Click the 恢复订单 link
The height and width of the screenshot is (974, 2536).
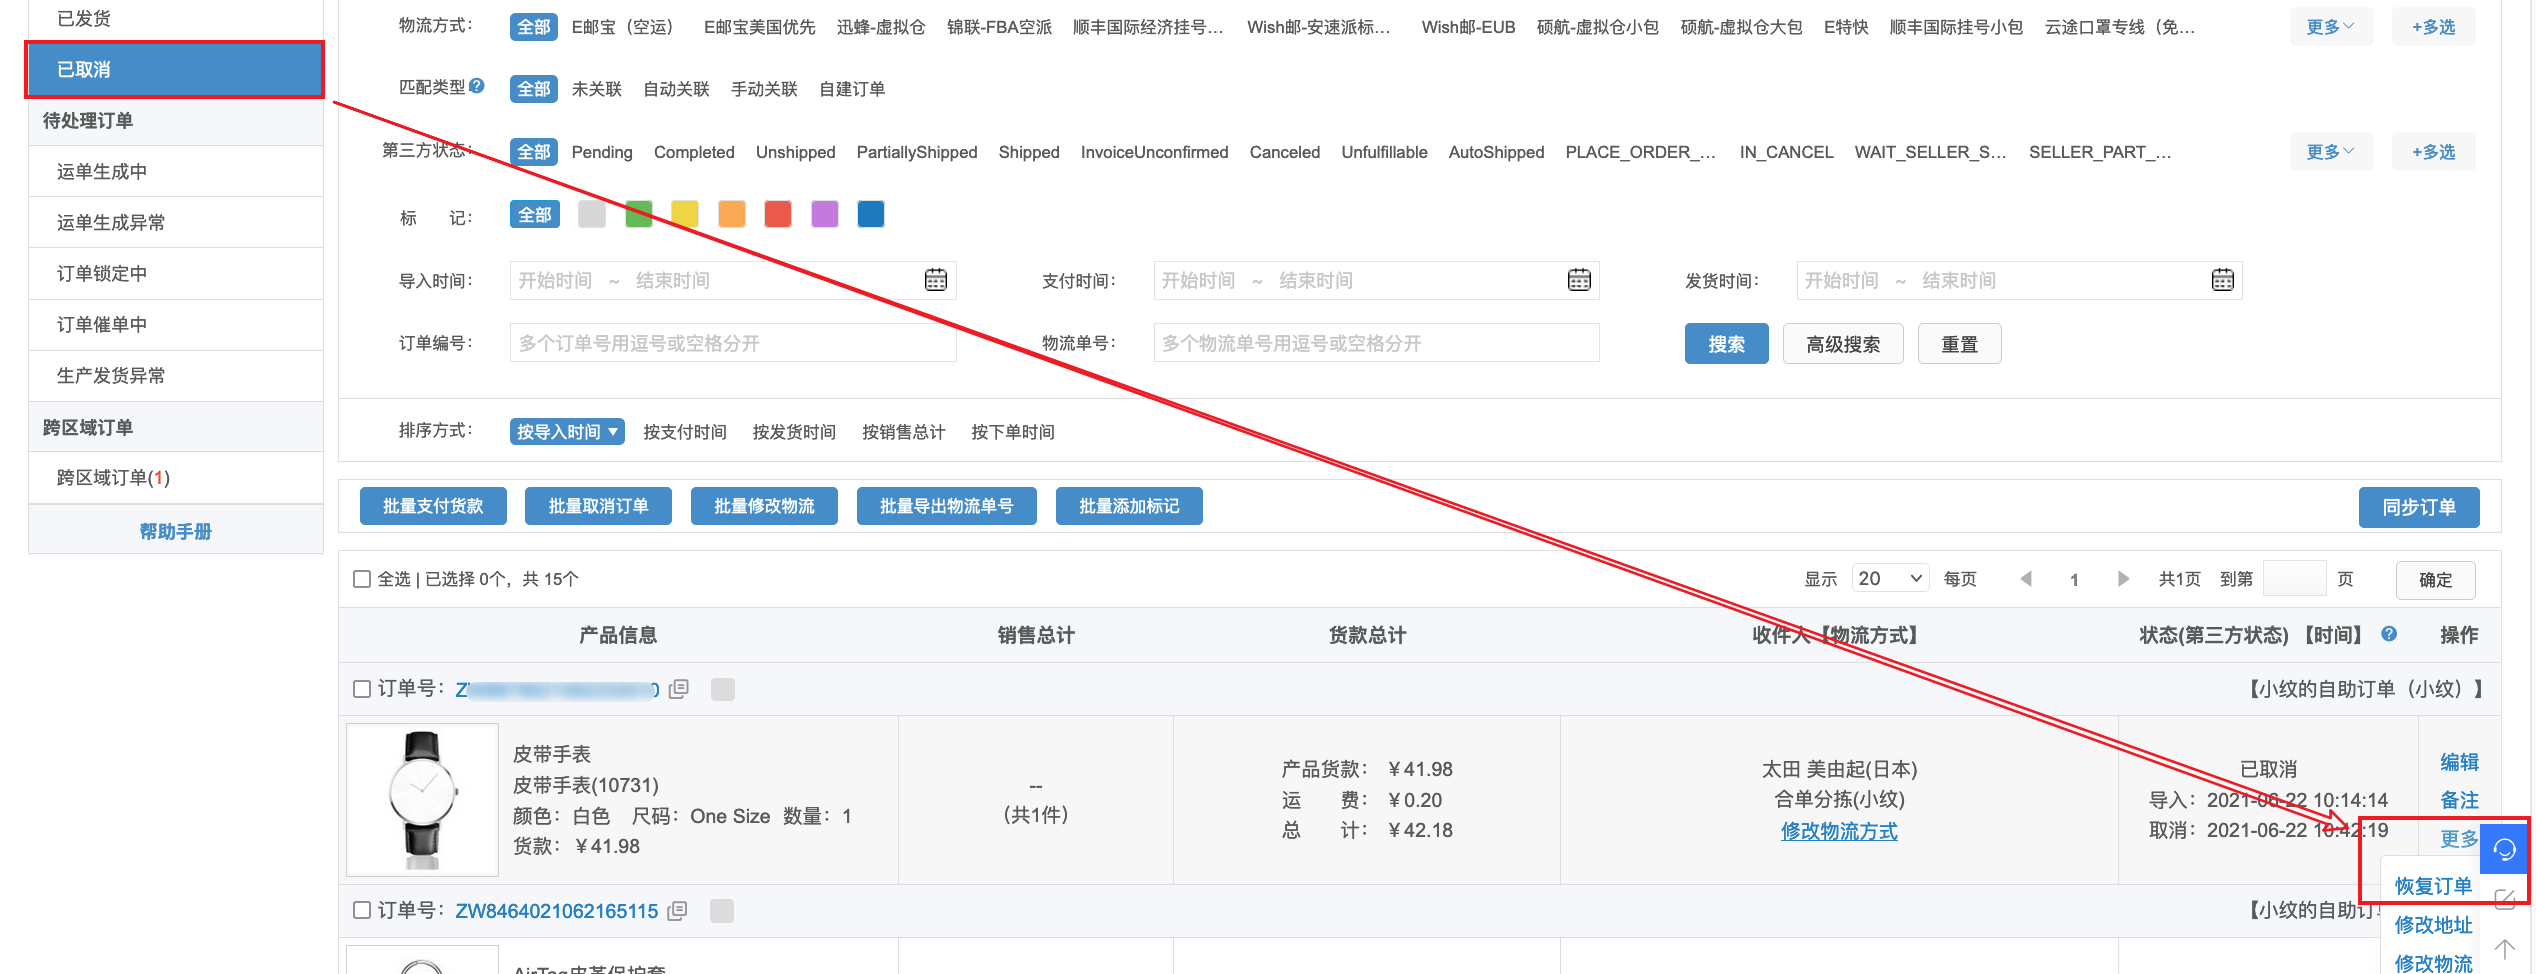2433,884
